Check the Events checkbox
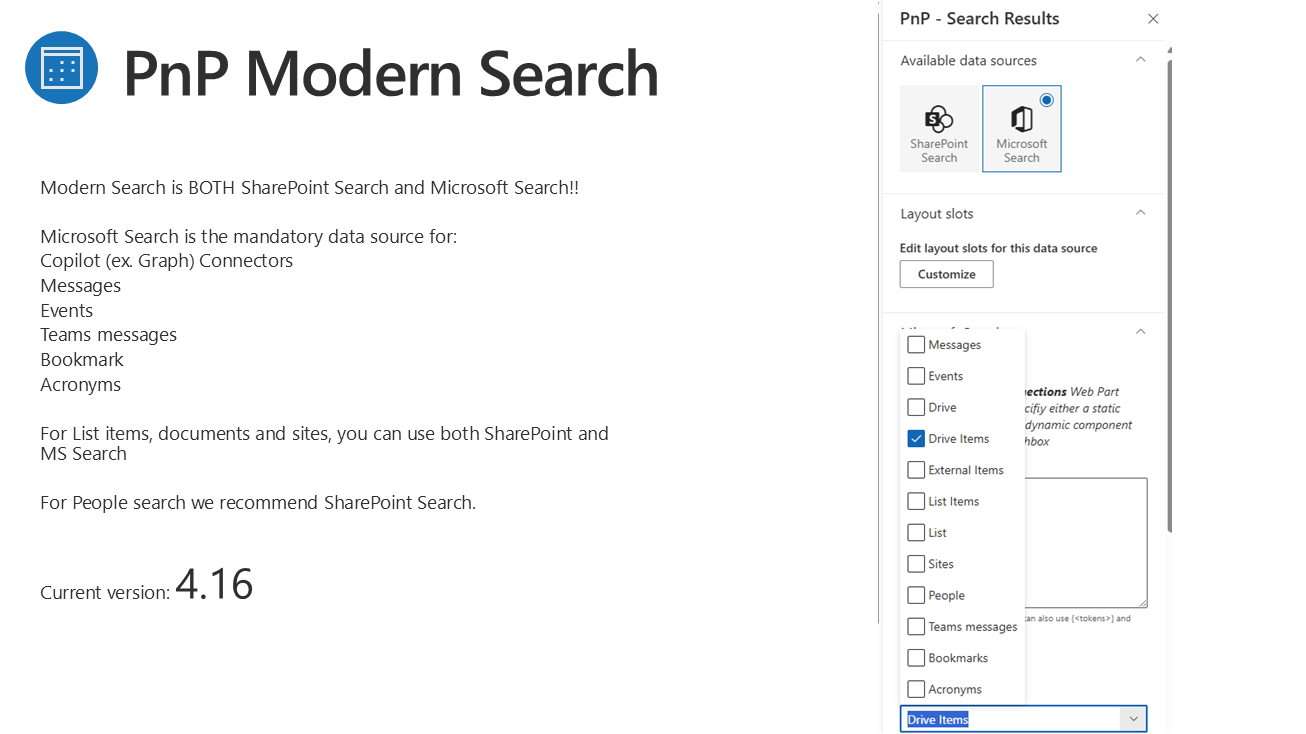The image size is (1306, 734). point(916,376)
